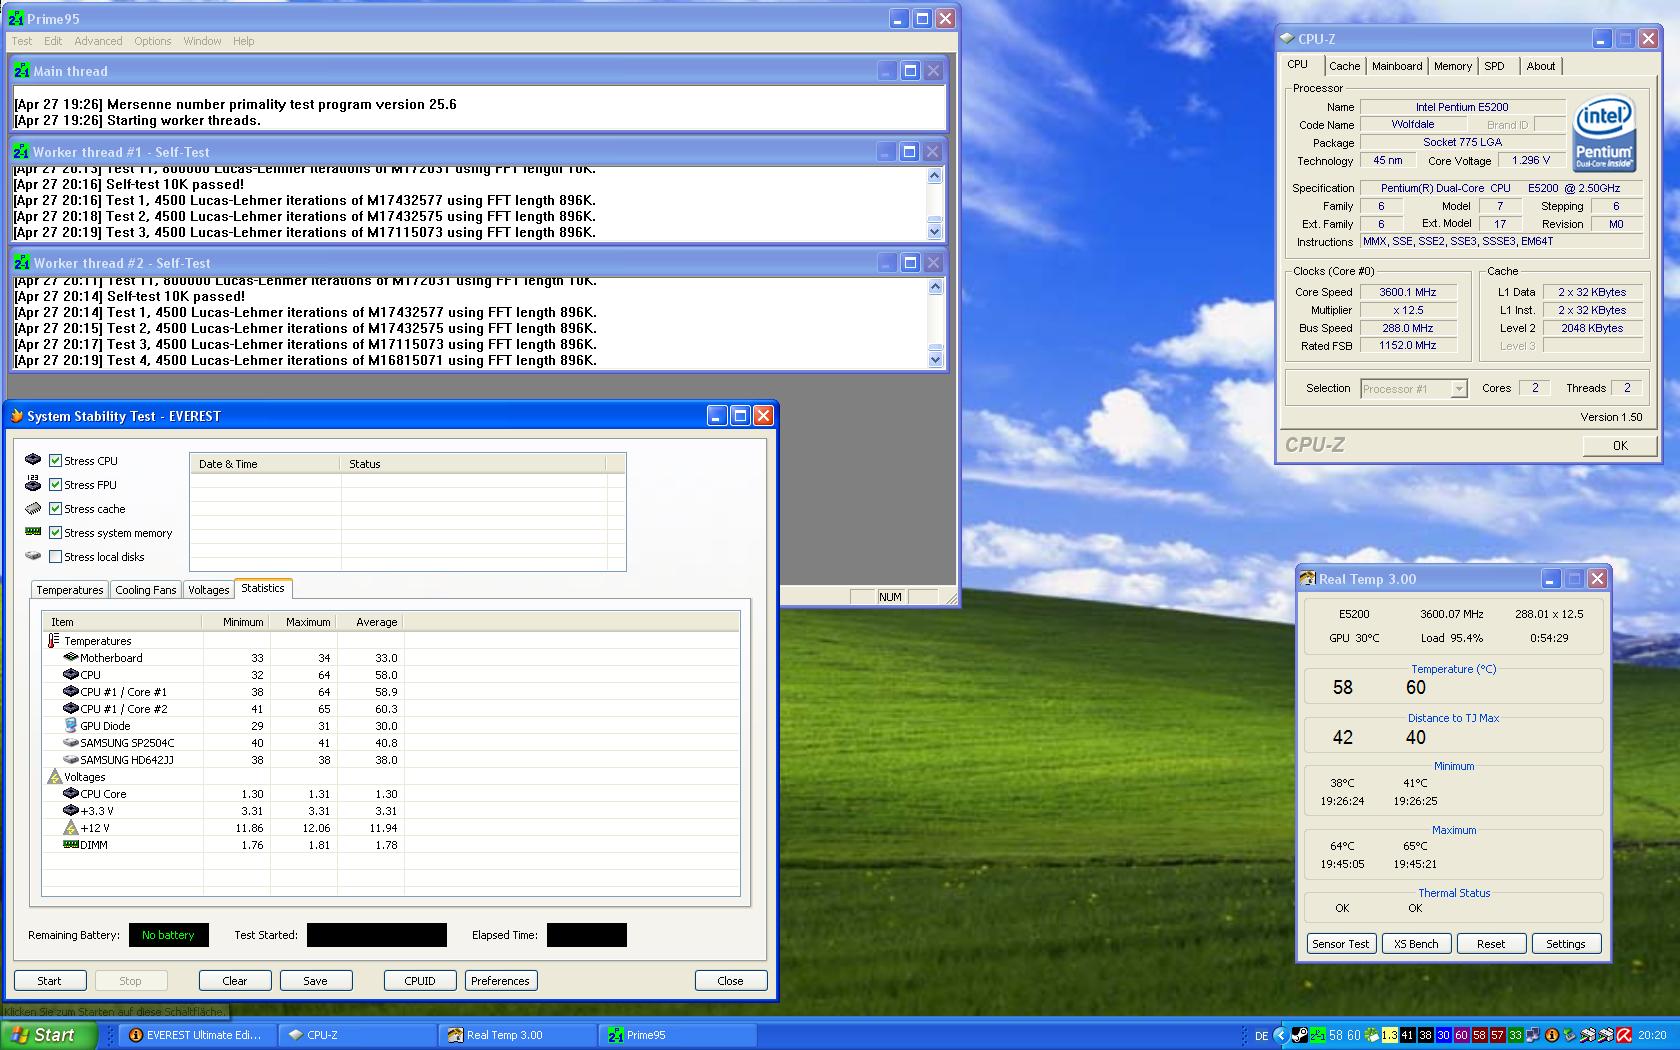Viewport: 1680px width, 1050px height.
Task: Click scroll-up arrow in Worker thread #2
Action: pyautogui.click(x=935, y=287)
